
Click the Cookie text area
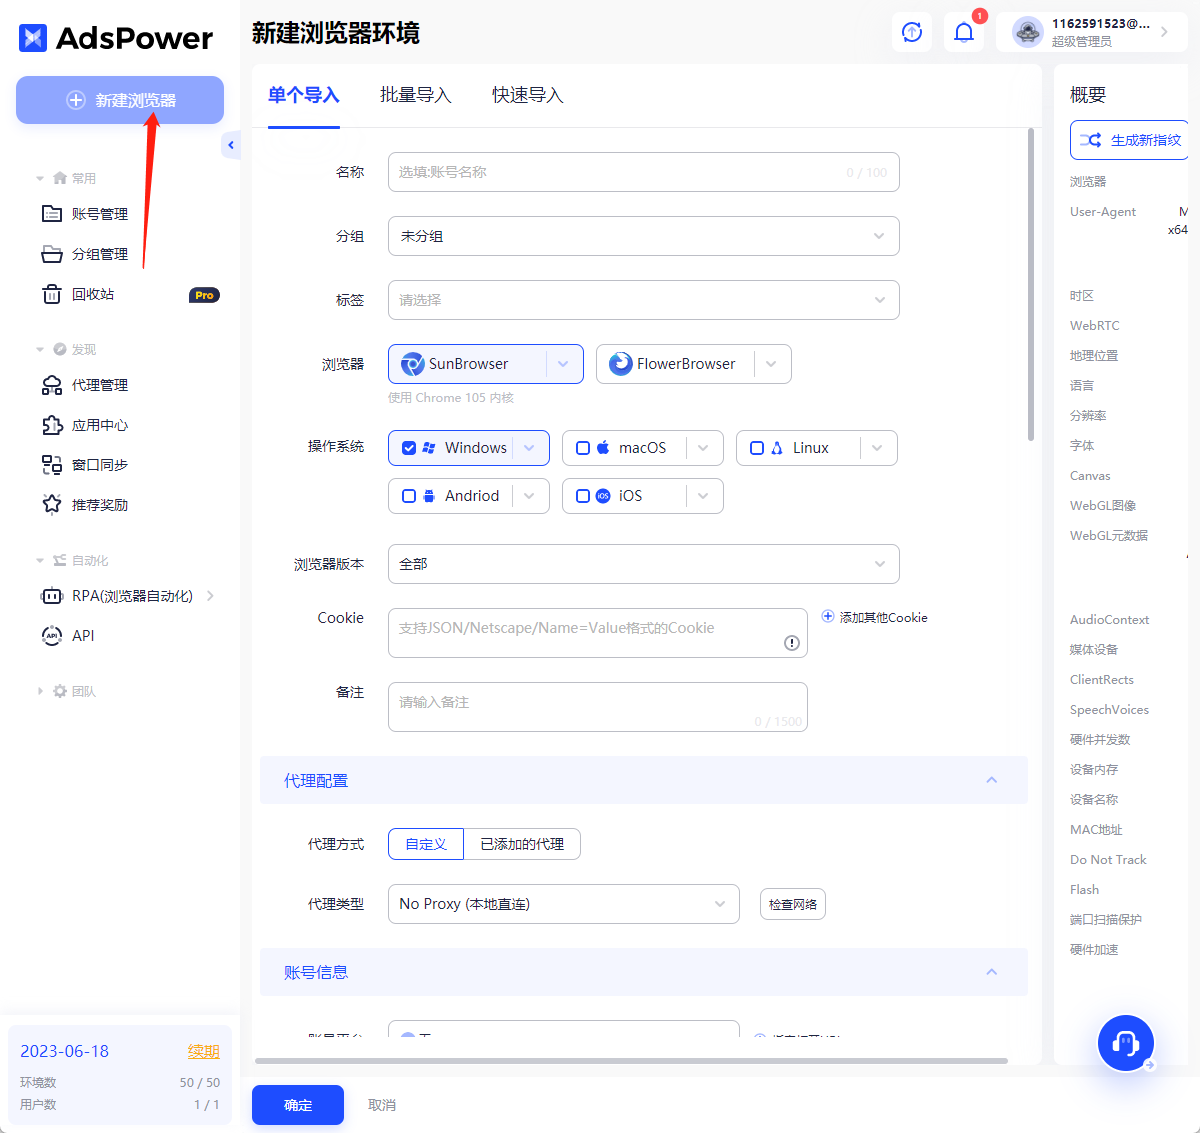click(x=598, y=633)
